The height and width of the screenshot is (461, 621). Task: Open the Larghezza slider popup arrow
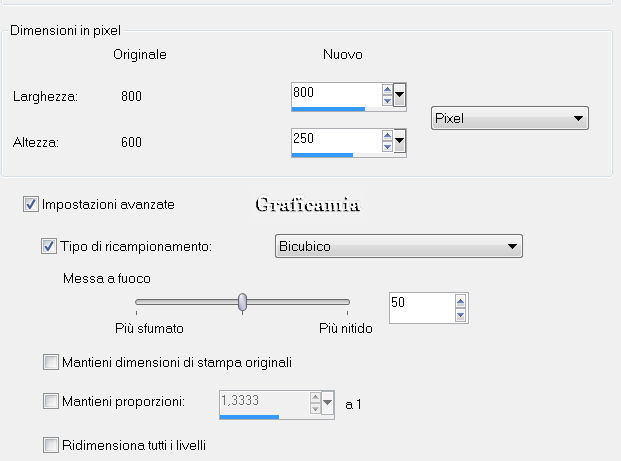[x=400, y=96]
